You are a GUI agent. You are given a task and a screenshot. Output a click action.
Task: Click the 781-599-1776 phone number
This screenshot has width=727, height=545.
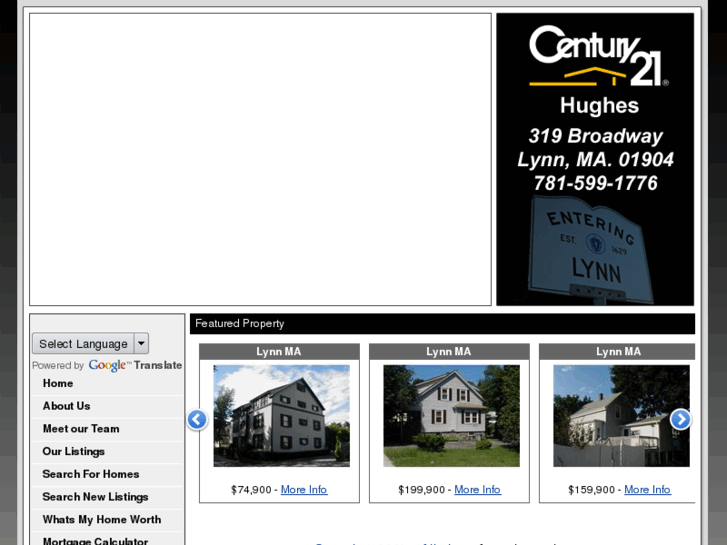(595, 183)
